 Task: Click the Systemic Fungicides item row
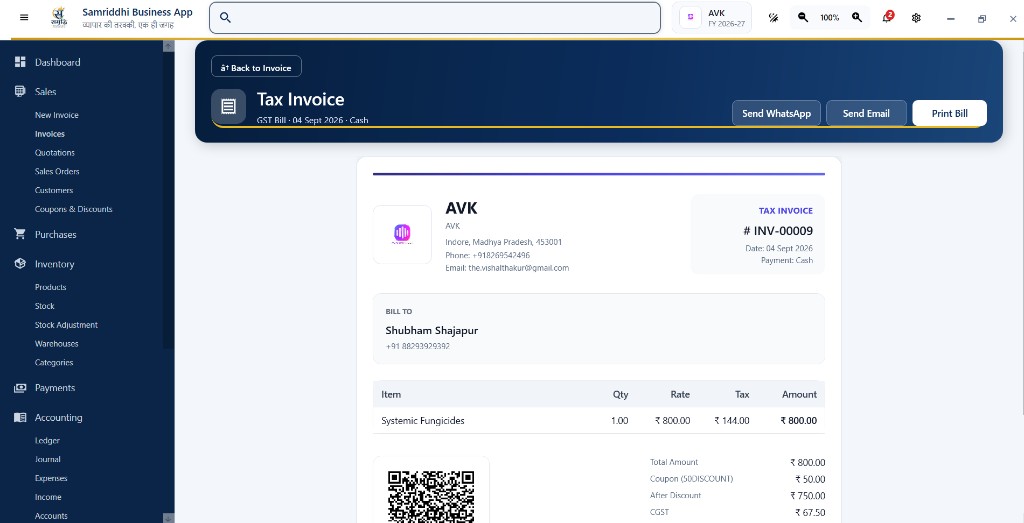pos(598,420)
